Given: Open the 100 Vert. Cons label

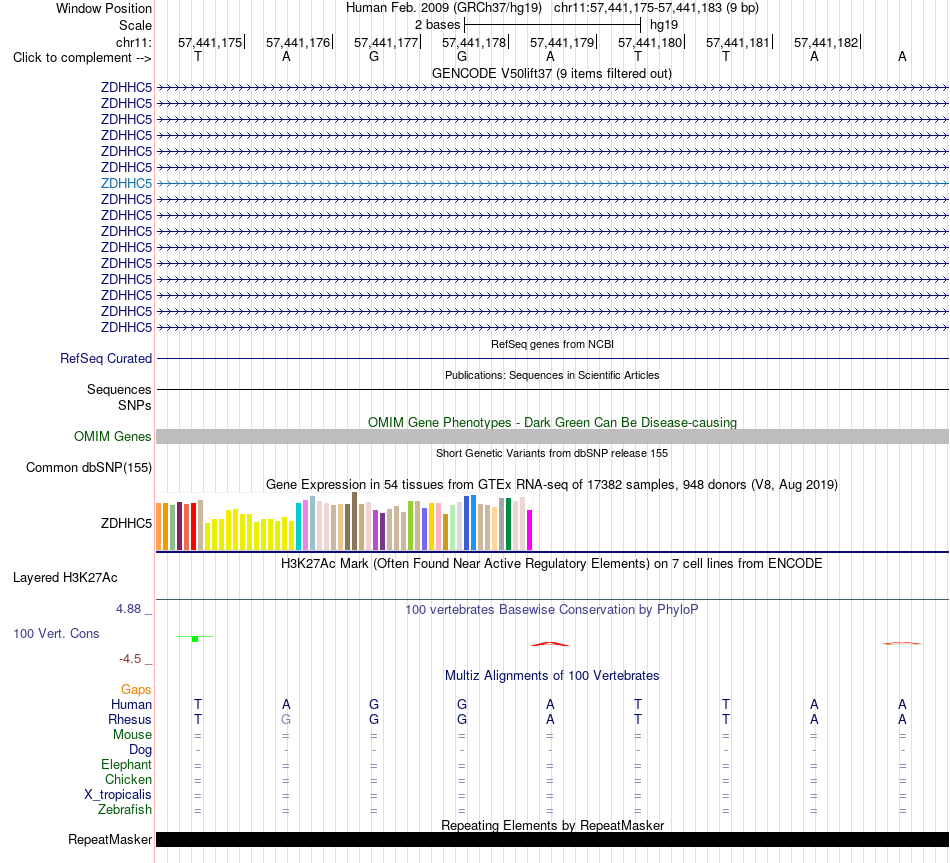Looking at the screenshot, I should (x=56, y=633).
